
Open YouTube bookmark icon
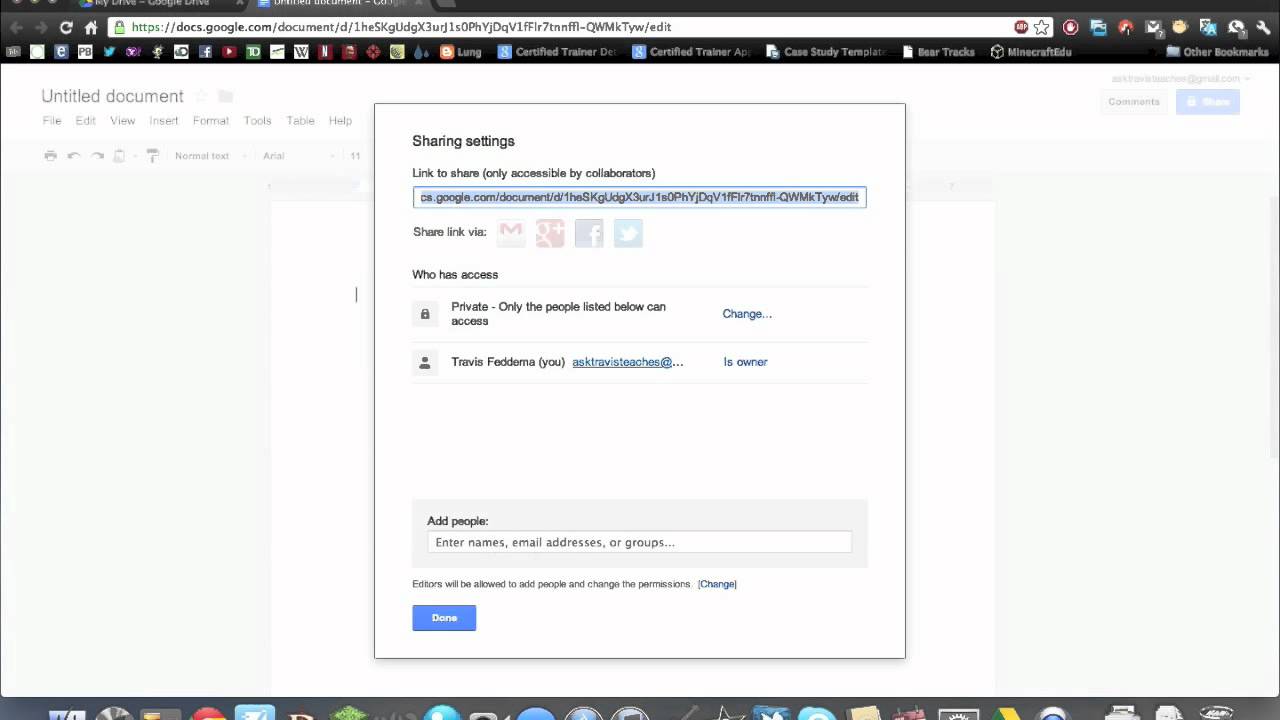[229, 51]
